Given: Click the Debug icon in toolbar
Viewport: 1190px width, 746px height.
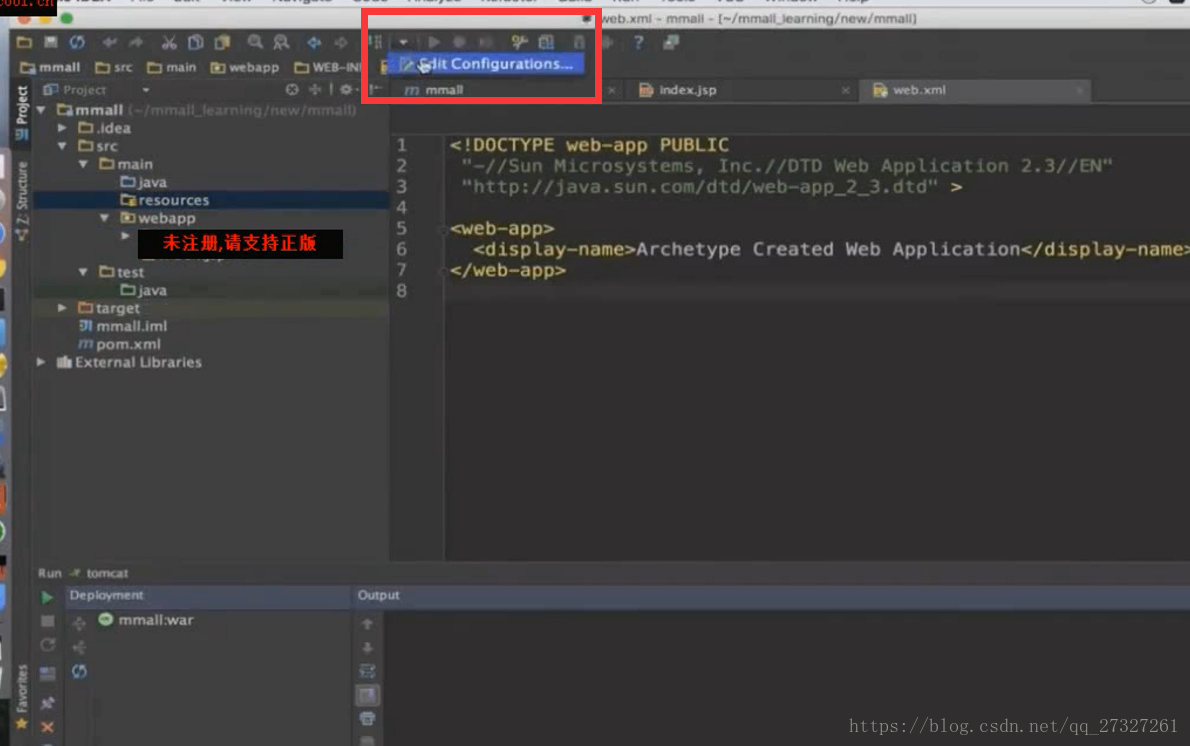Looking at the screenshot, I should click(459, 42).
